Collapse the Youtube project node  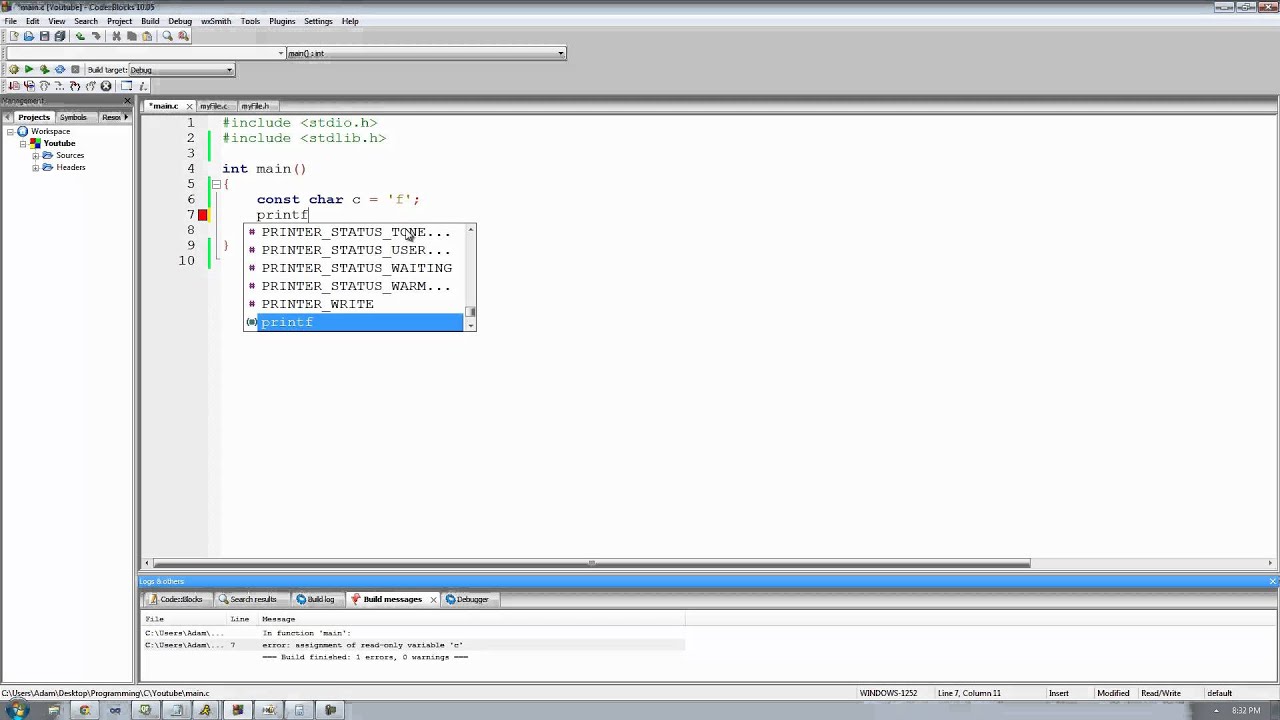coord(23,144)
